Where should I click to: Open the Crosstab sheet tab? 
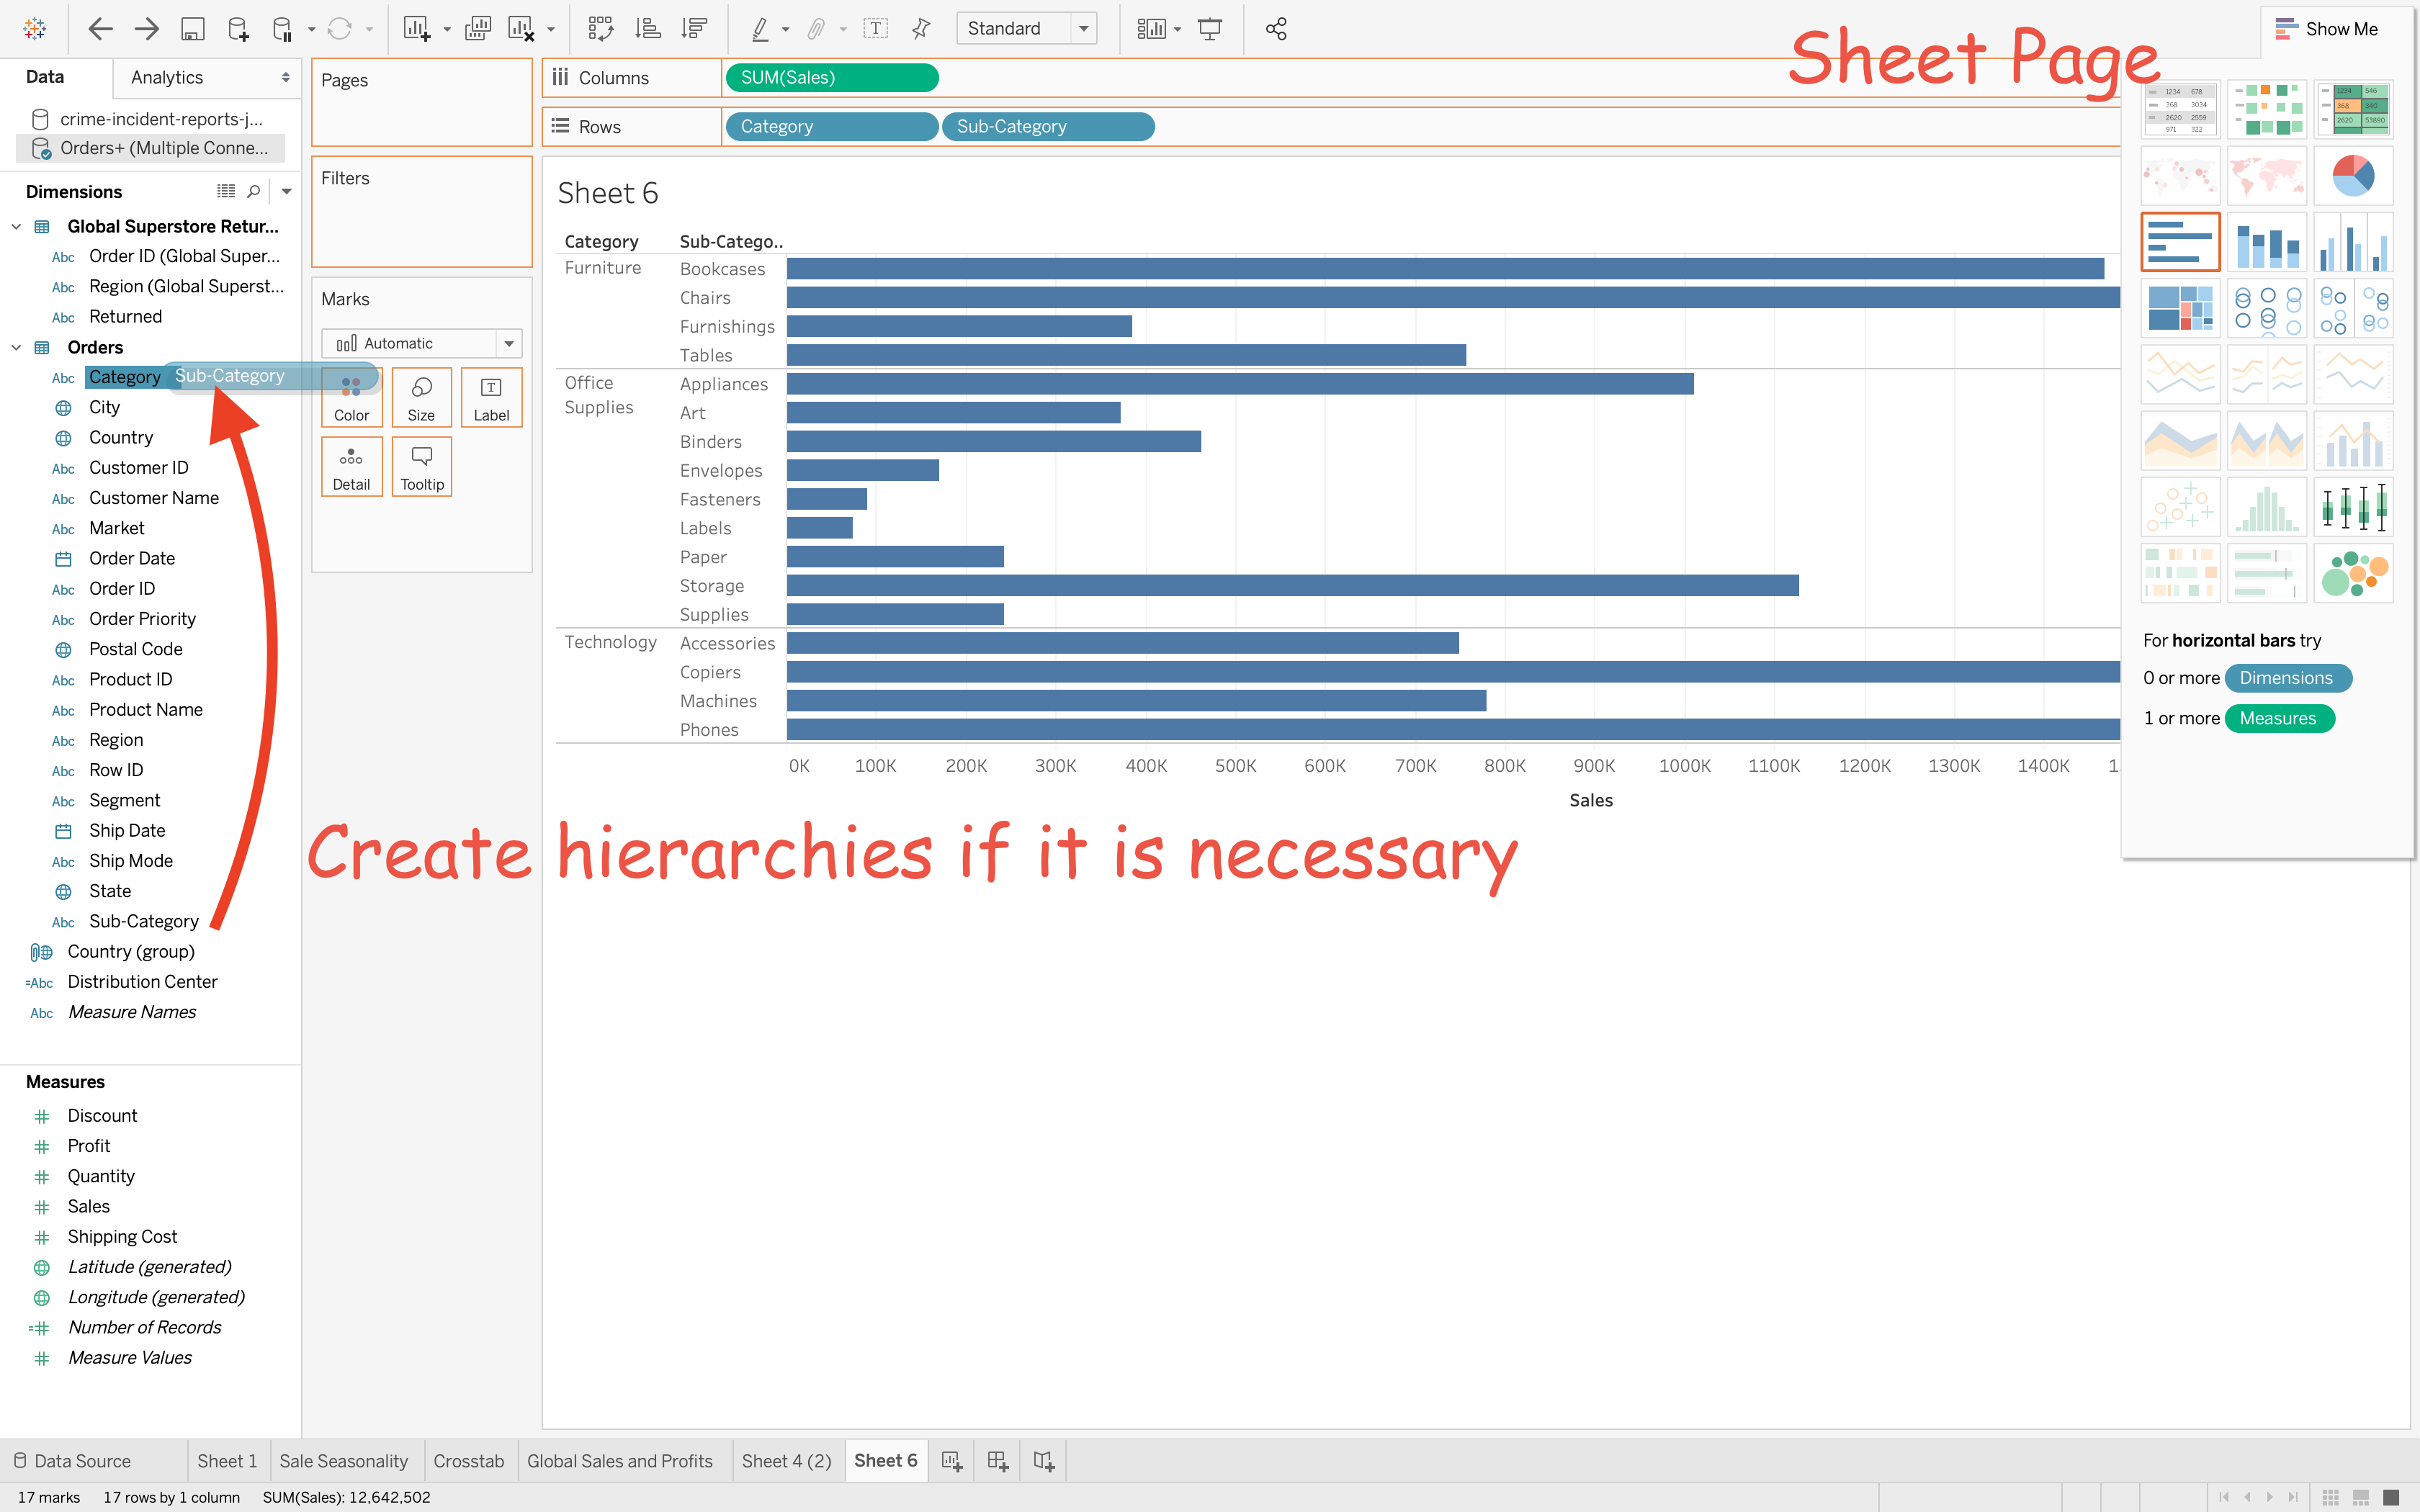coord(468,1461)
